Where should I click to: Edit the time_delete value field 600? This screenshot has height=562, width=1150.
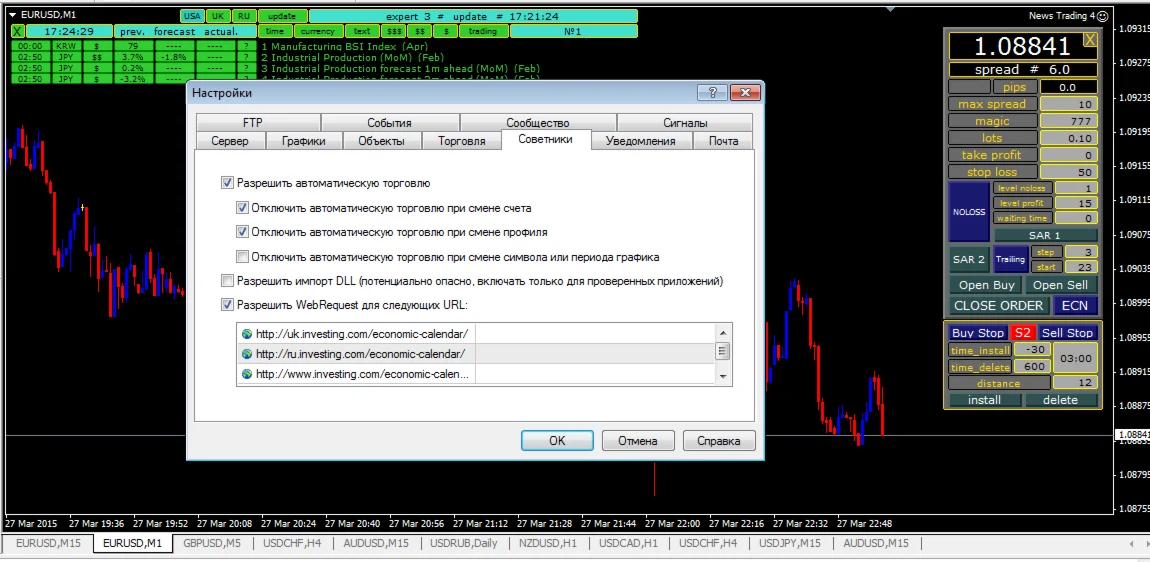click(1033, 366)
